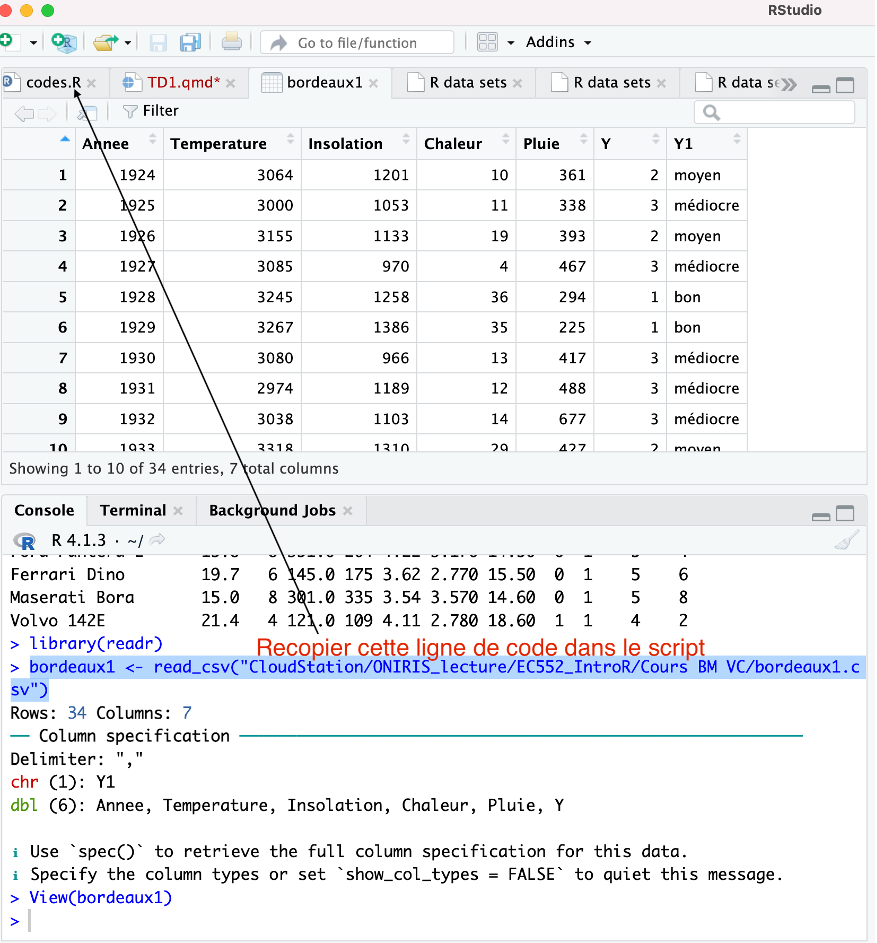
Task: Sort by the Pluie column header
Action: [555, 144]
